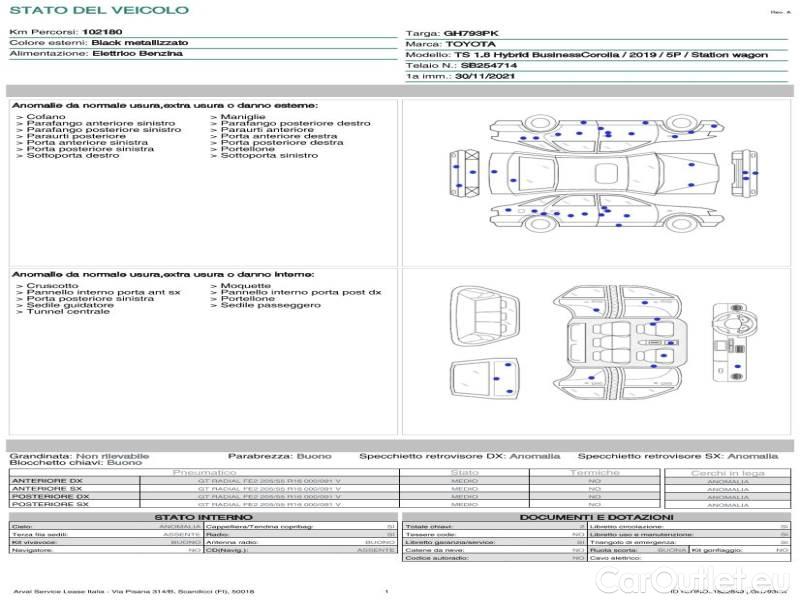Select the STATO DEL VEICOLO heading
The height and width of the screenshot is (600, 800).
pos(98,11)
